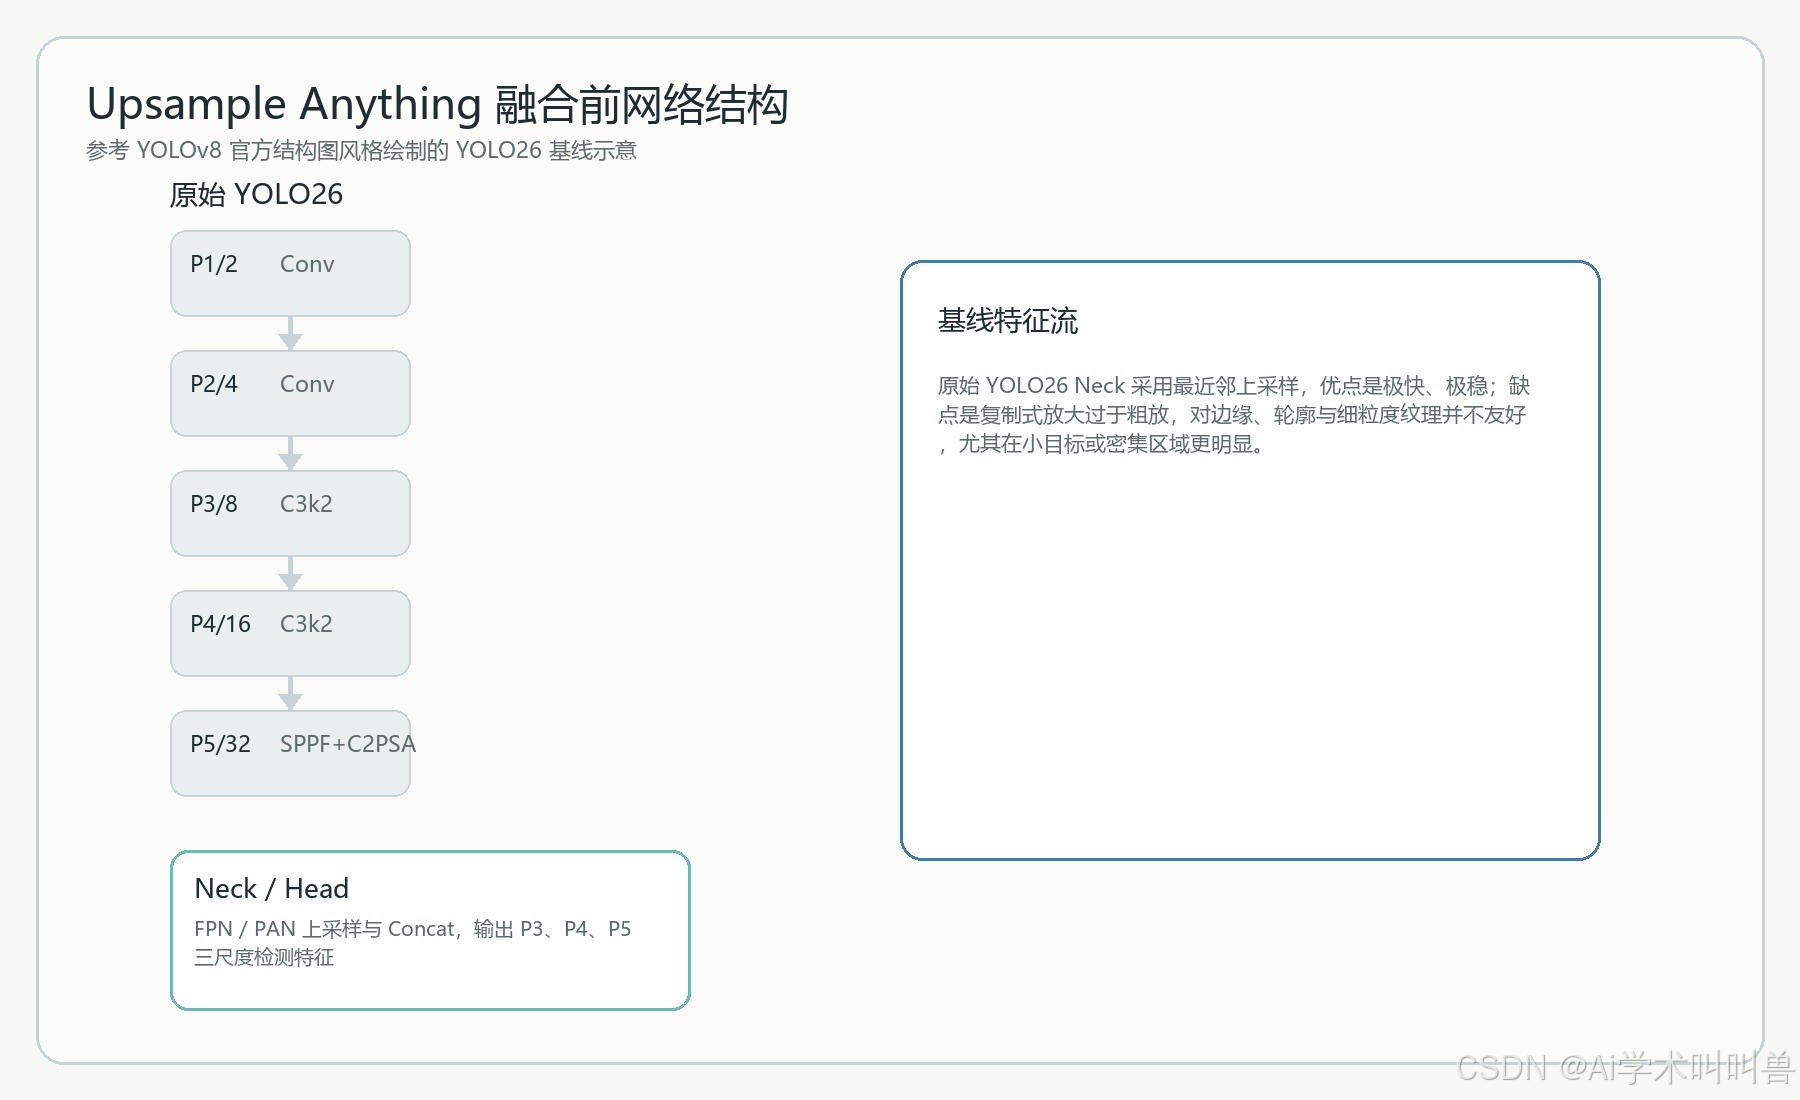This screenshot has height=1100, width=1800.
Task: Click the P5/32 SPPF+C2PSA block
Action: point(290,753)
